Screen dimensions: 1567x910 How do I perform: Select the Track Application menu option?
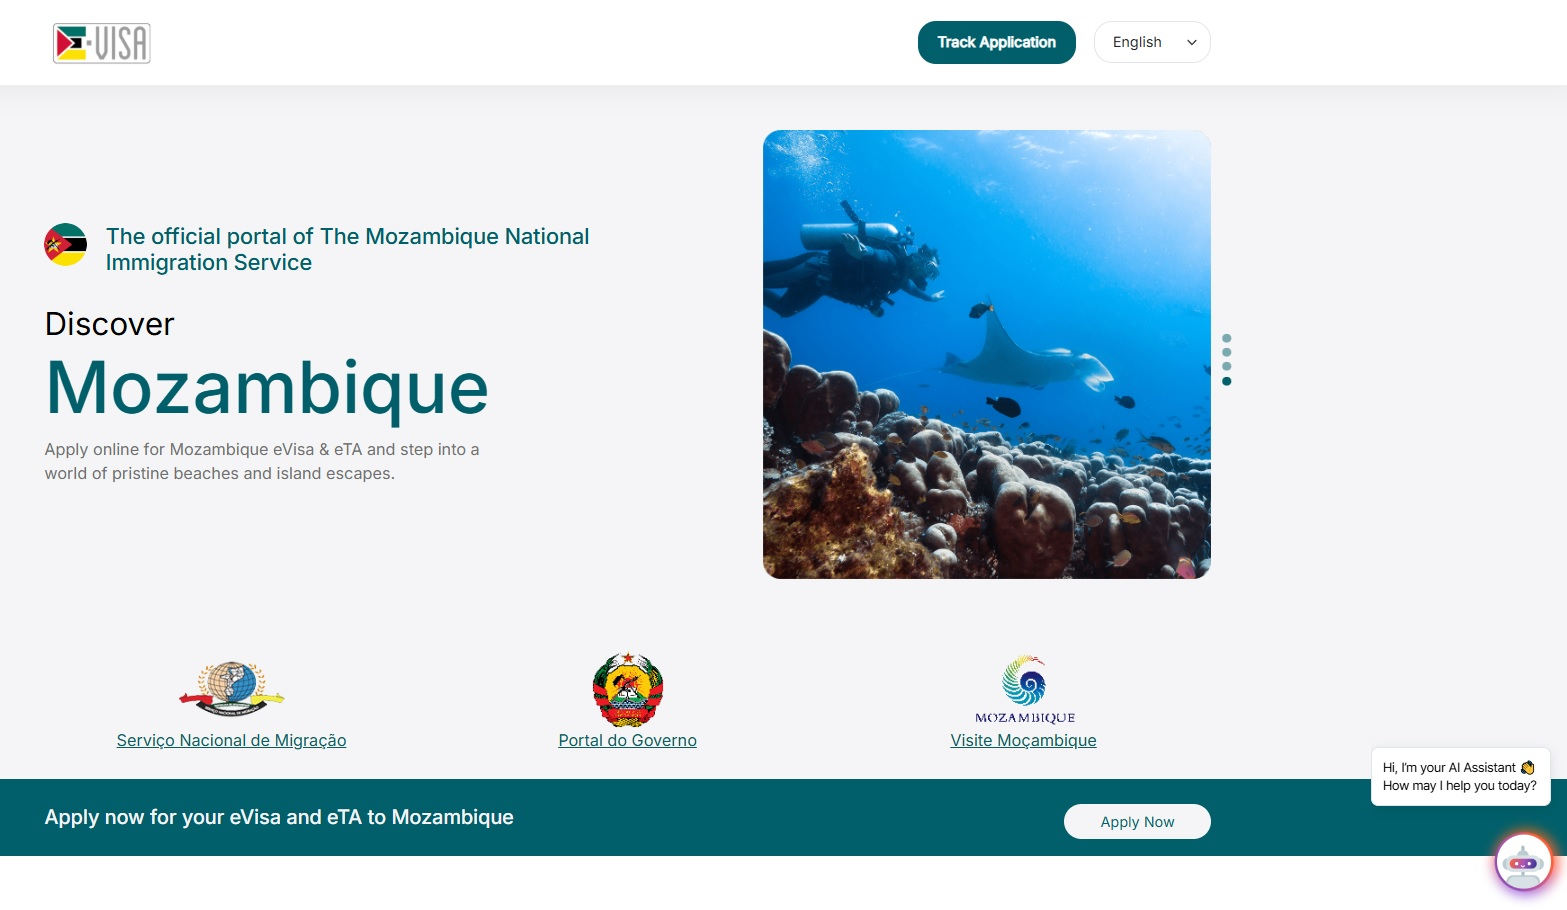pos(996,42)
